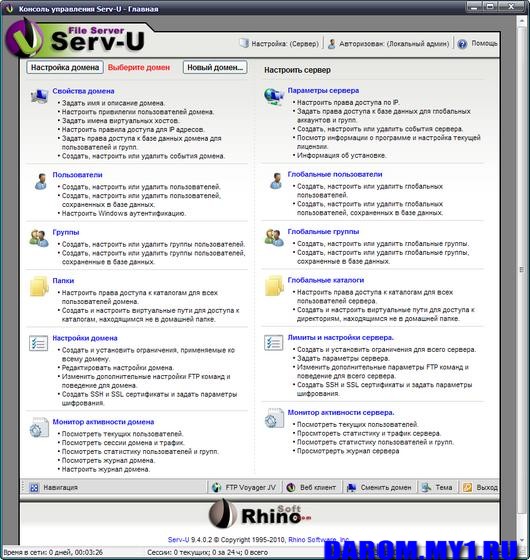The width and height of the screenshot is (530, 560).
Task: Click the Rhino Software, Inc. link
Action: (319, 540)
